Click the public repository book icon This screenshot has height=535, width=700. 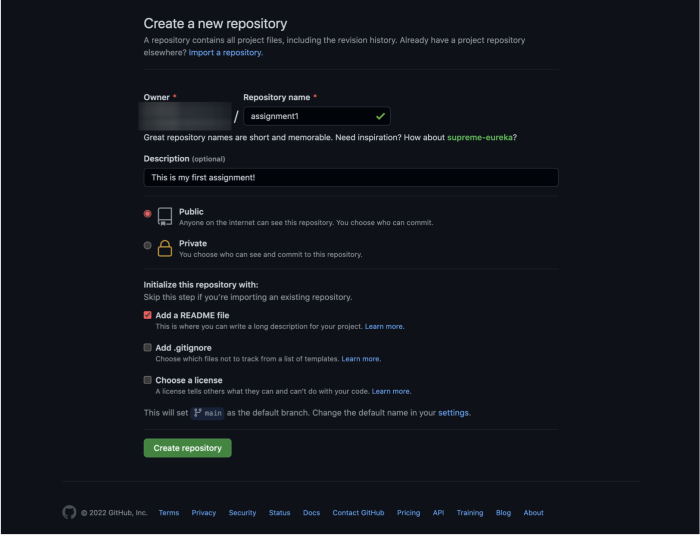(x=164, y=216)
